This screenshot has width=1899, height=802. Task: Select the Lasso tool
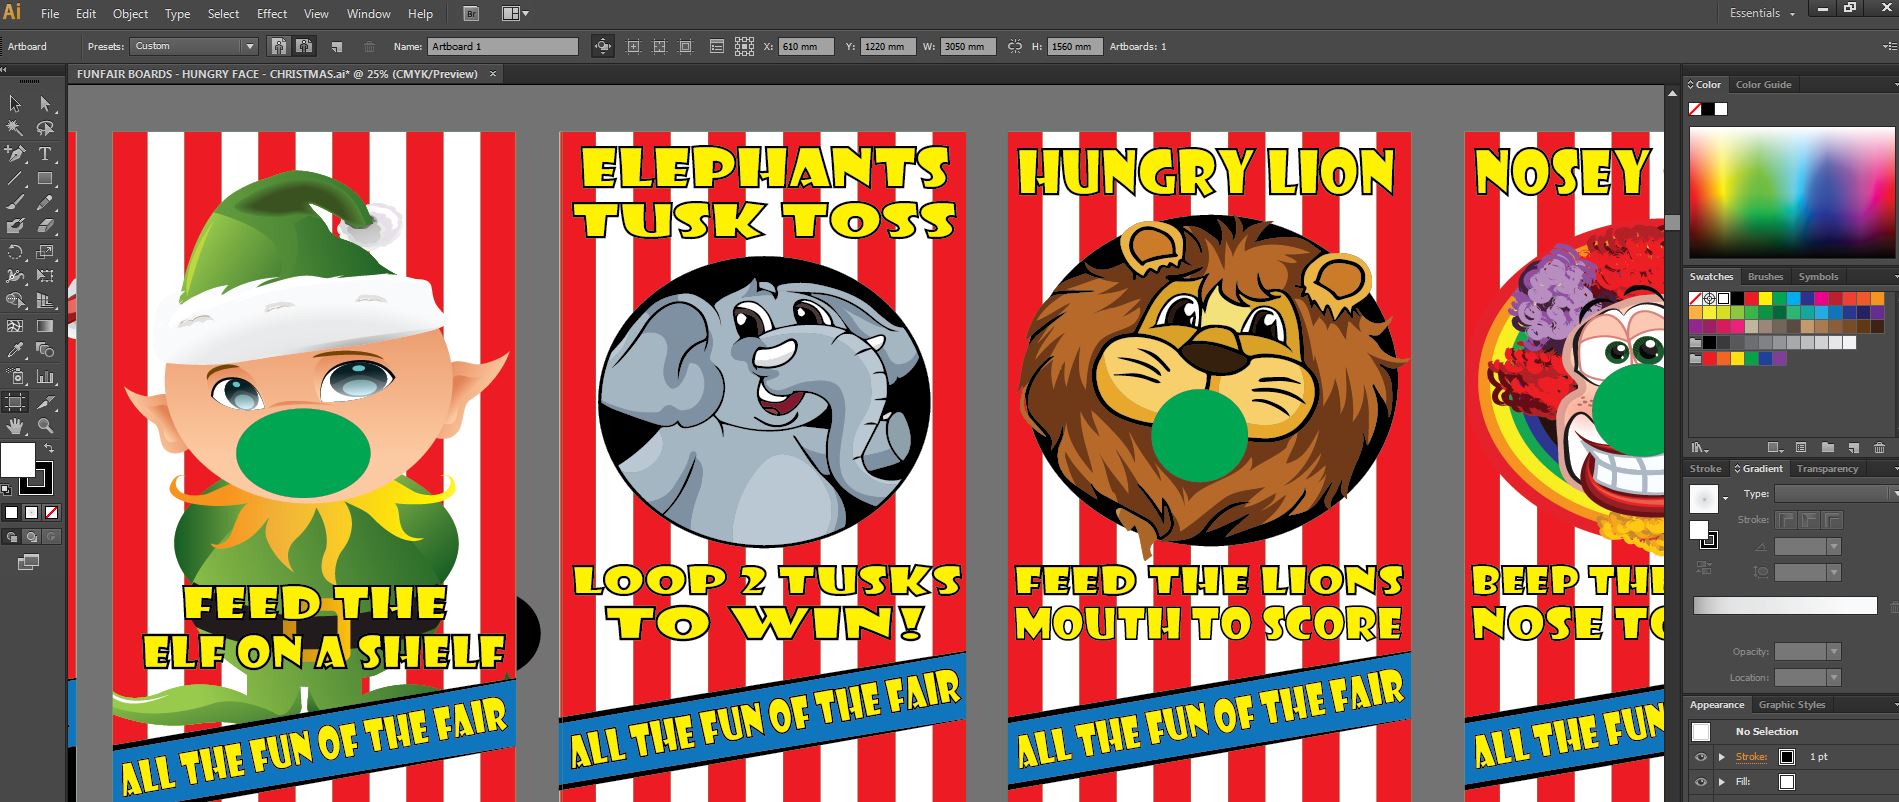coord(45,128)
